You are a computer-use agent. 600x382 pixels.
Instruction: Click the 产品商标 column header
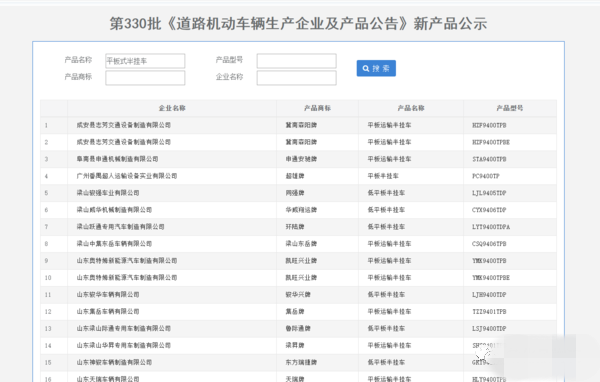(x=317, y=108)
